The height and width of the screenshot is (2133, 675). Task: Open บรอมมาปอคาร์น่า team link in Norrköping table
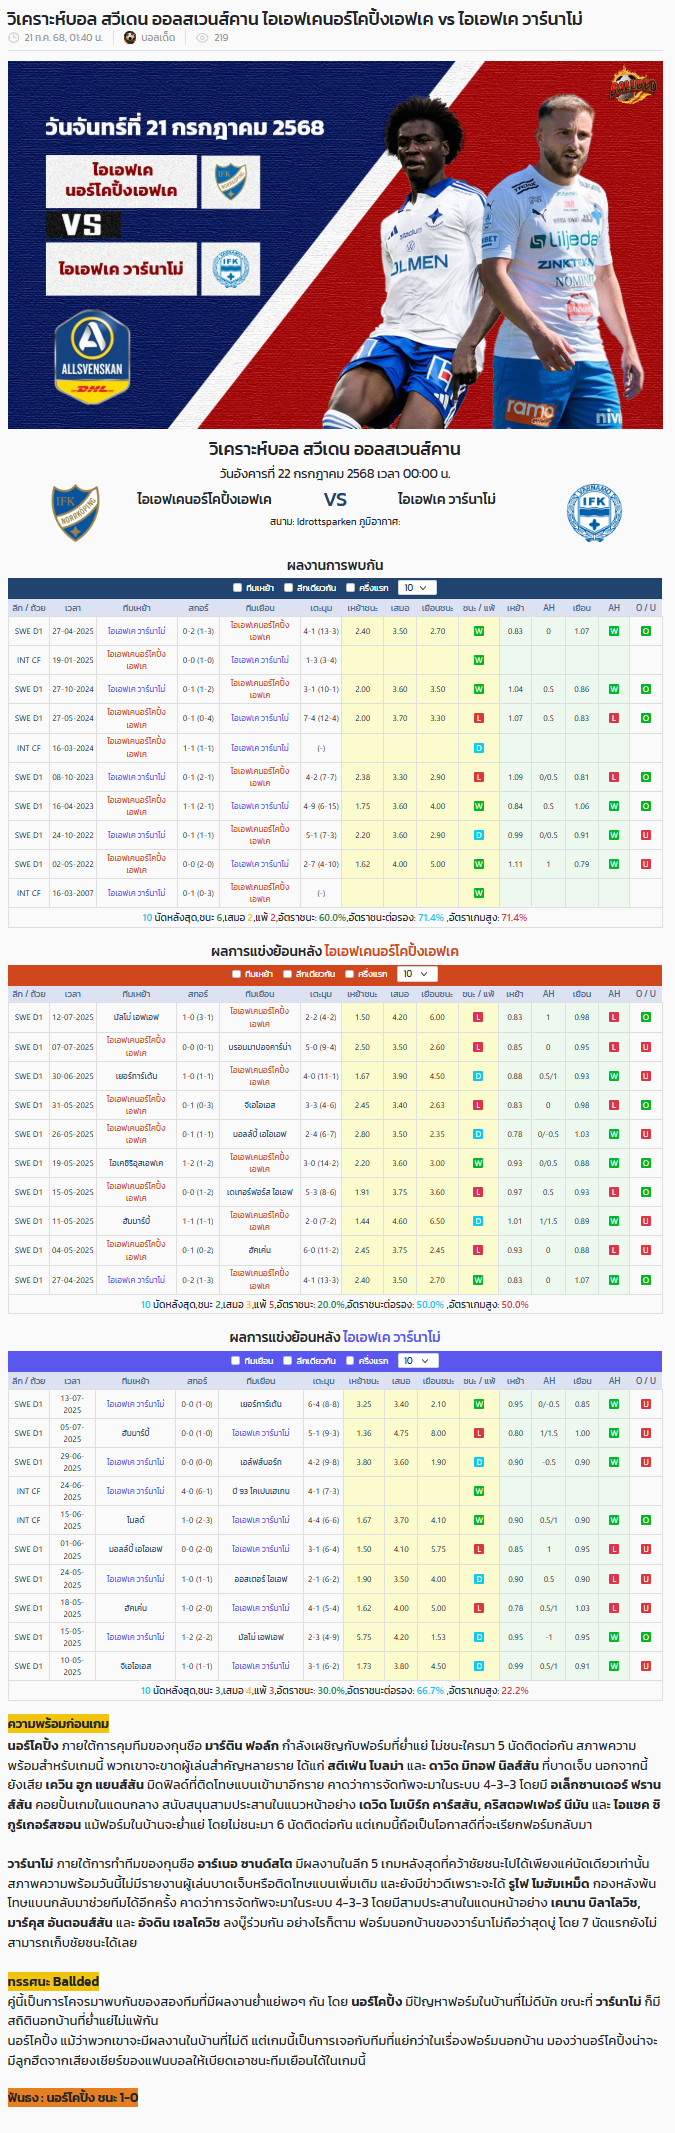[260, 1047]
